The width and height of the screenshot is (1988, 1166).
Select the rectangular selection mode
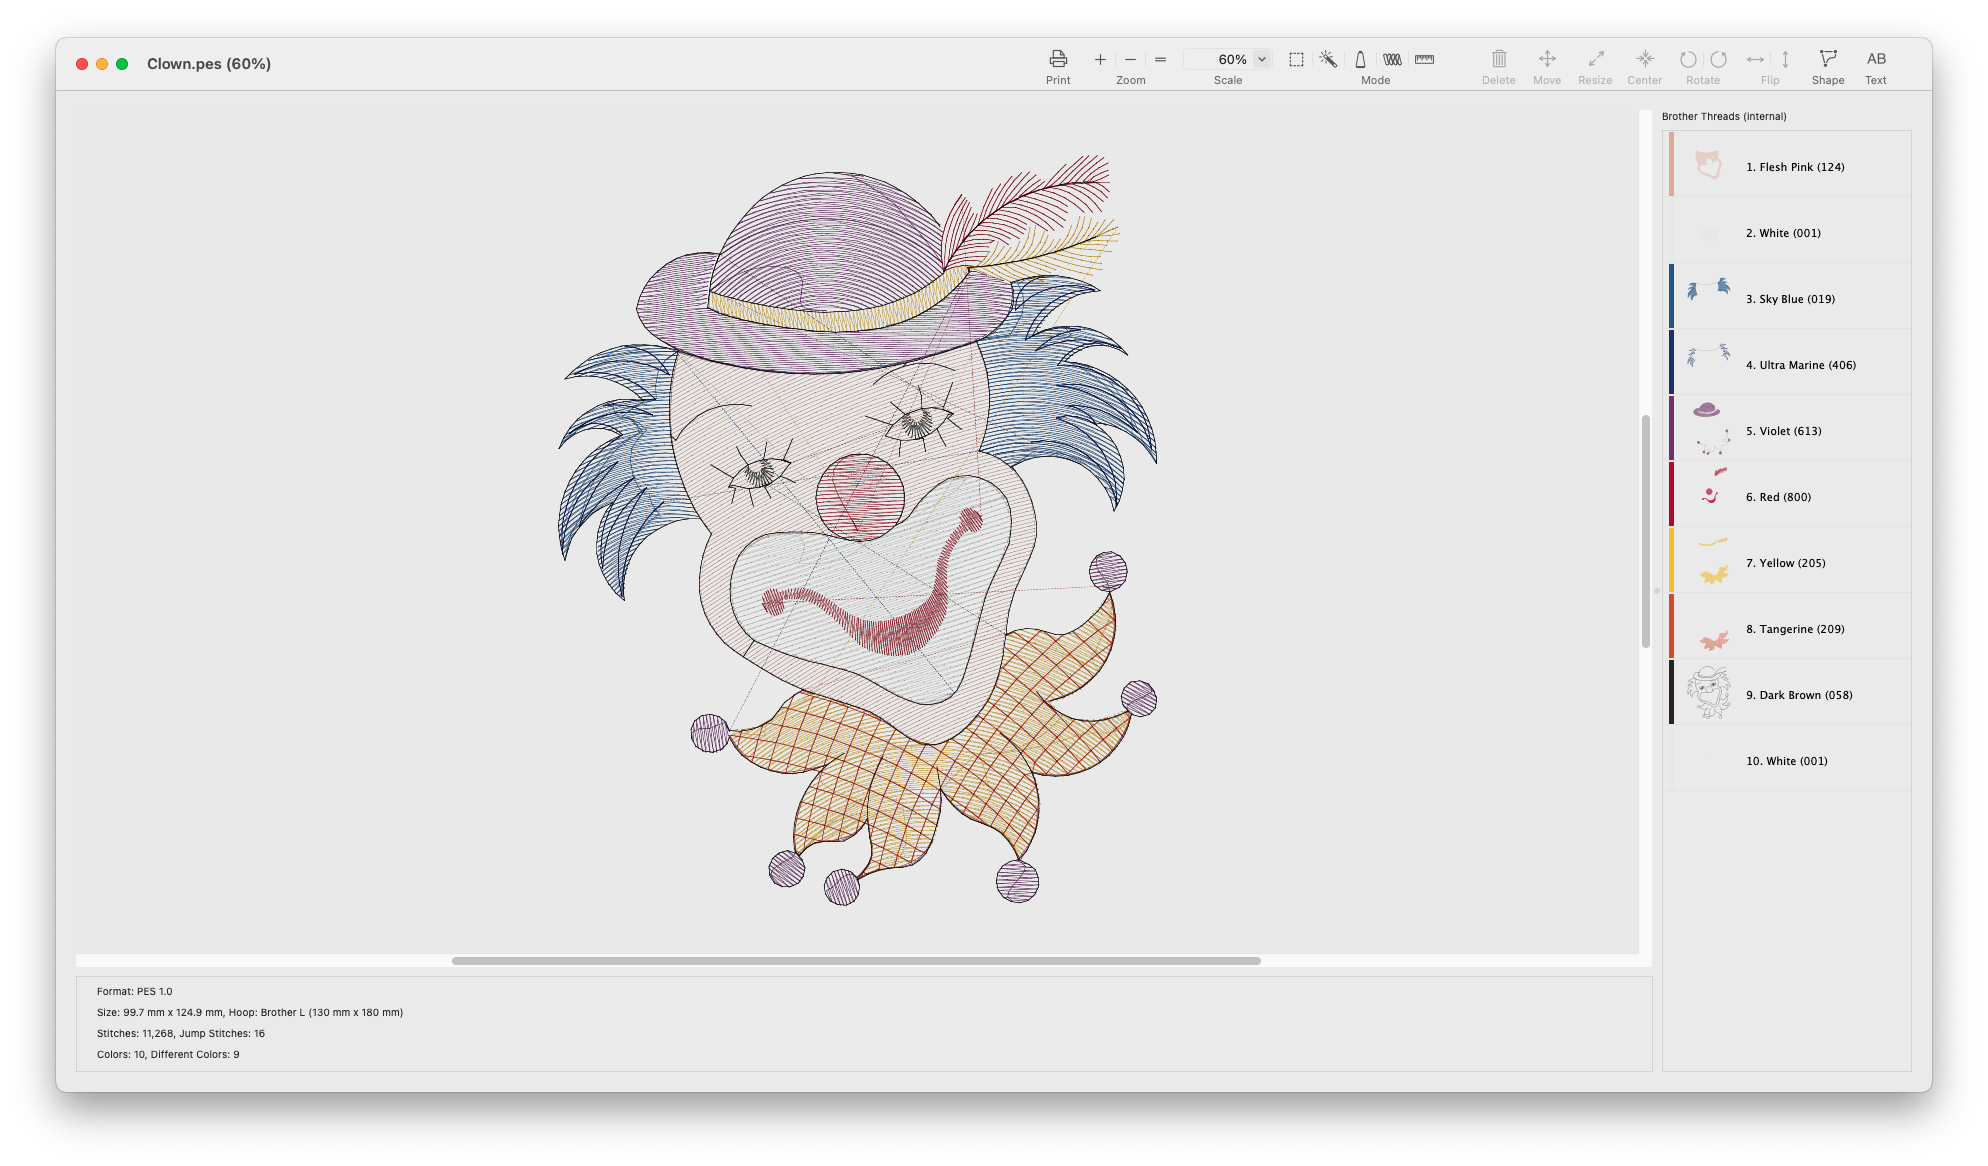pos(1296,60)
